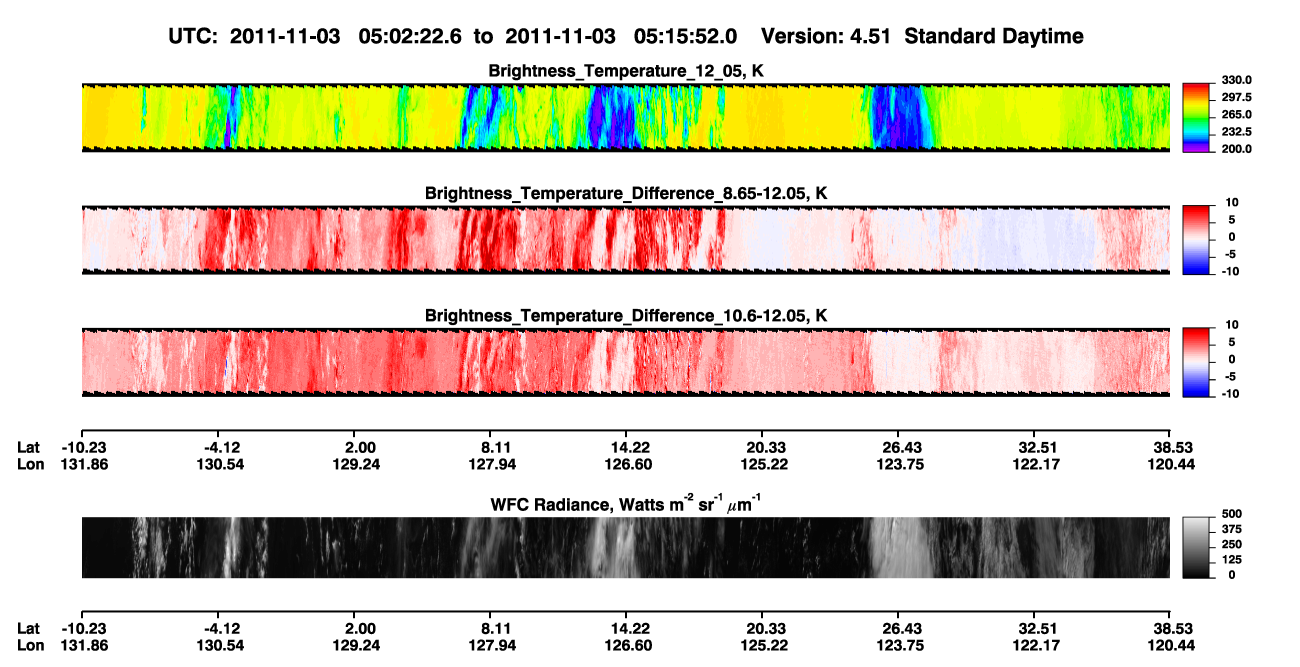Click upper axis latitude value 8.11

click(x=490, y=447)
